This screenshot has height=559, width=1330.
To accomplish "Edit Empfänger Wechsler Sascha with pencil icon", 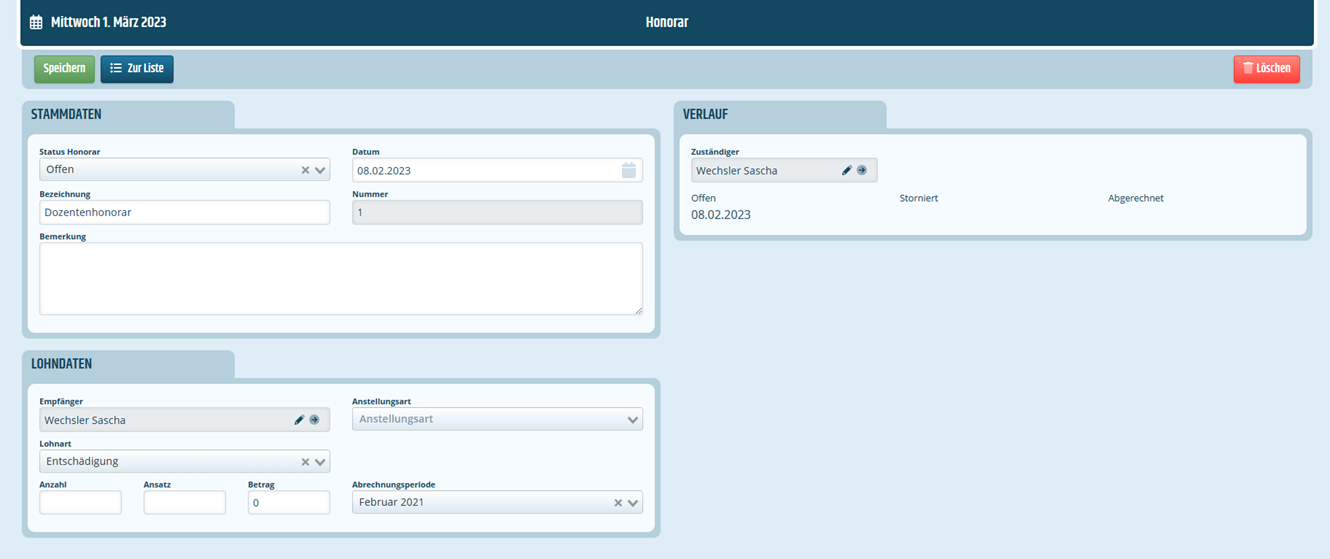I will click(299, 420).
